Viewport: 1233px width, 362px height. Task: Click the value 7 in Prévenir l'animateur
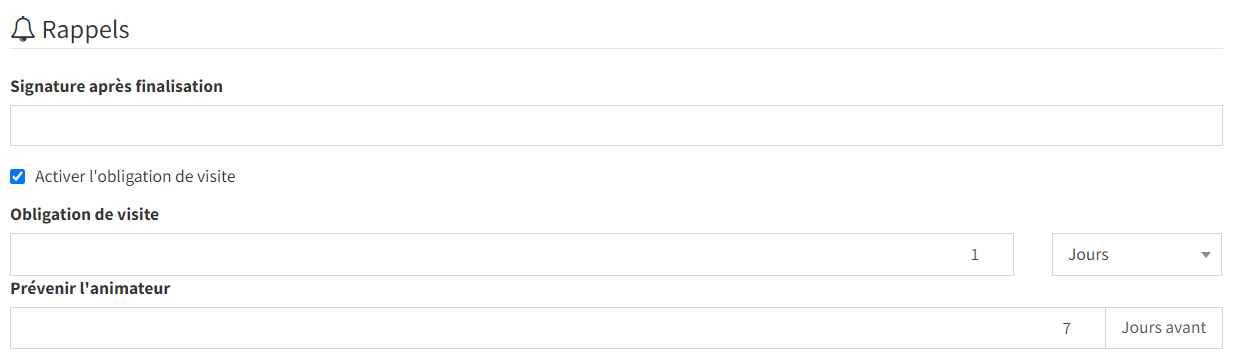[x=1067, y=328]
